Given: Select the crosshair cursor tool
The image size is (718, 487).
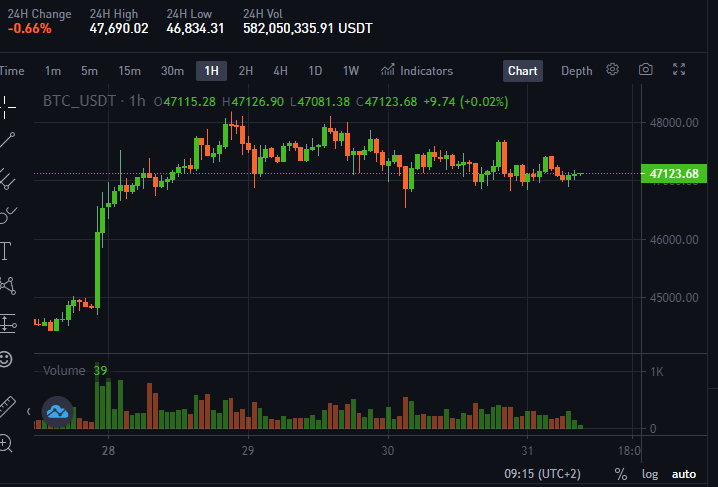Looking at the screenshot, I should tap(6, 107).
